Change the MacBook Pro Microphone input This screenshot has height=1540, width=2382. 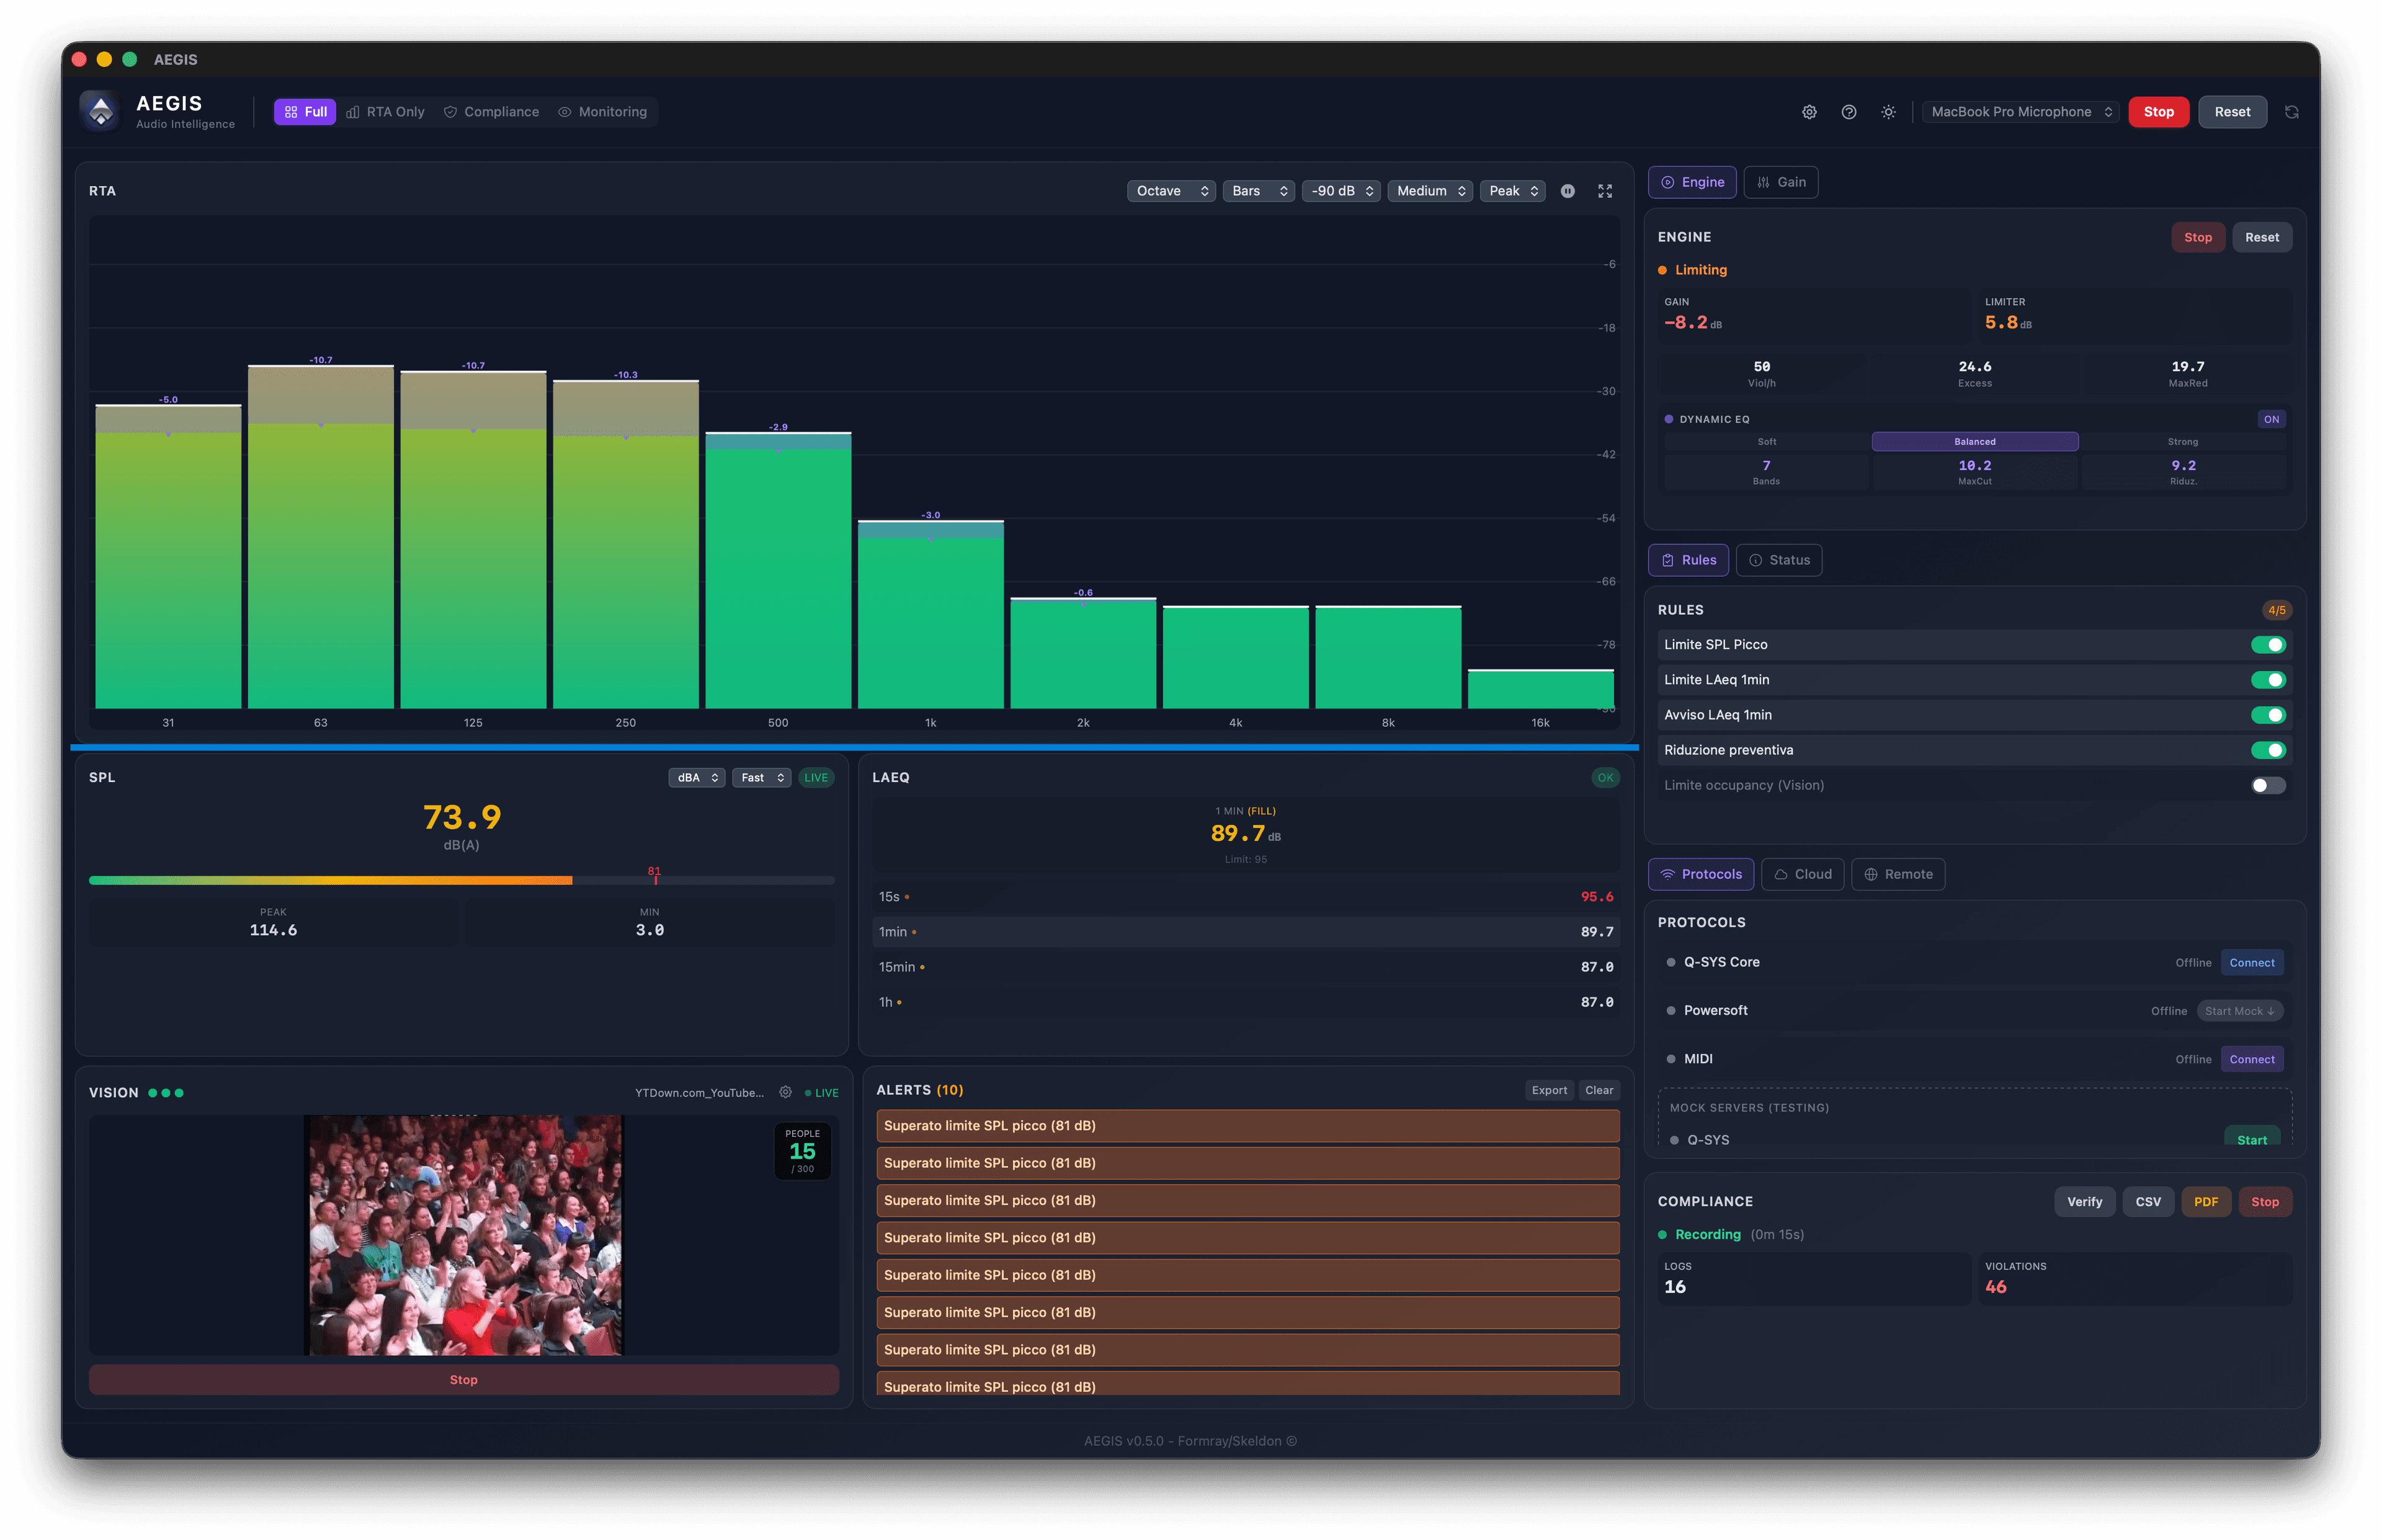2020,112
